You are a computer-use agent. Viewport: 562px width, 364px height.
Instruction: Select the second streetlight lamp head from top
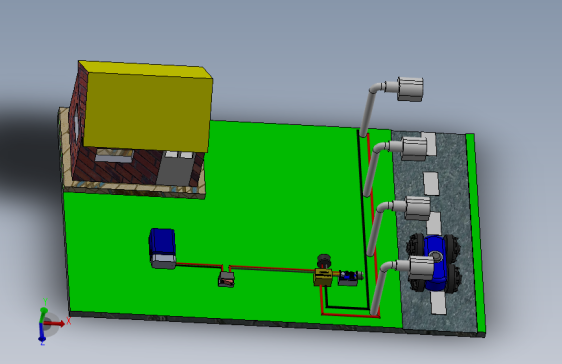pyautogui.click(x=414, y=148)
